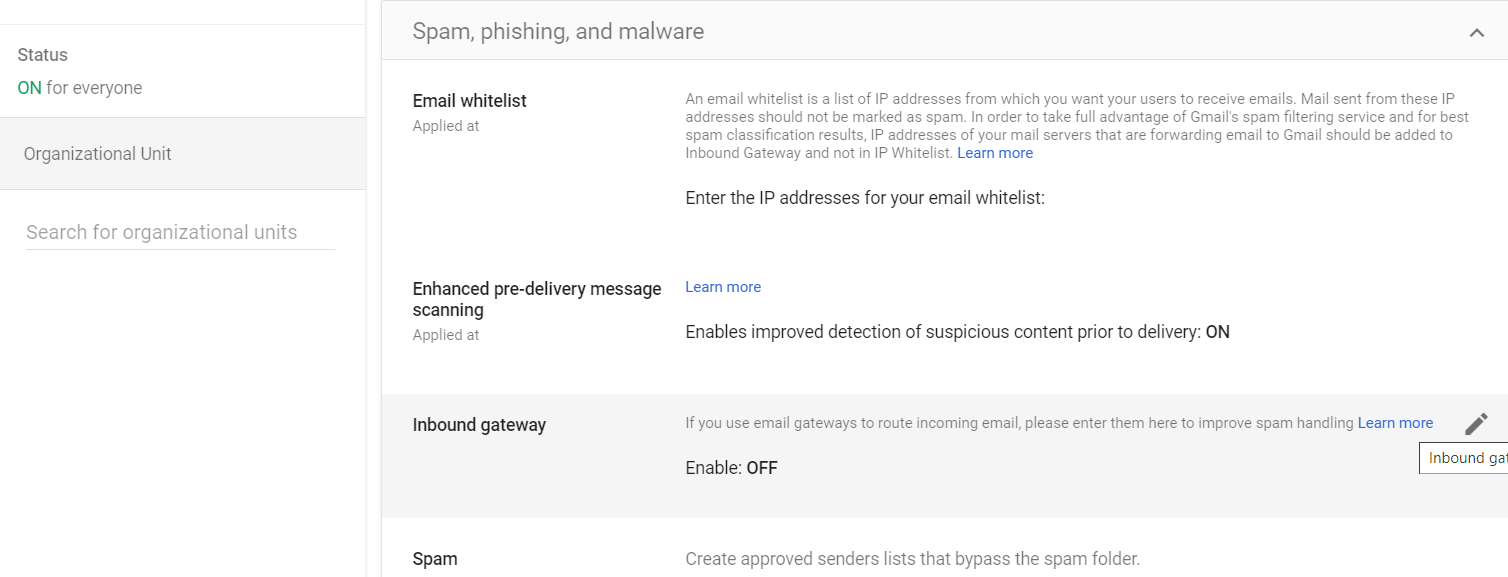This screenshot has width=1508, height=577.
Task: Focus the Search for organizational units field
Action: 180,232
